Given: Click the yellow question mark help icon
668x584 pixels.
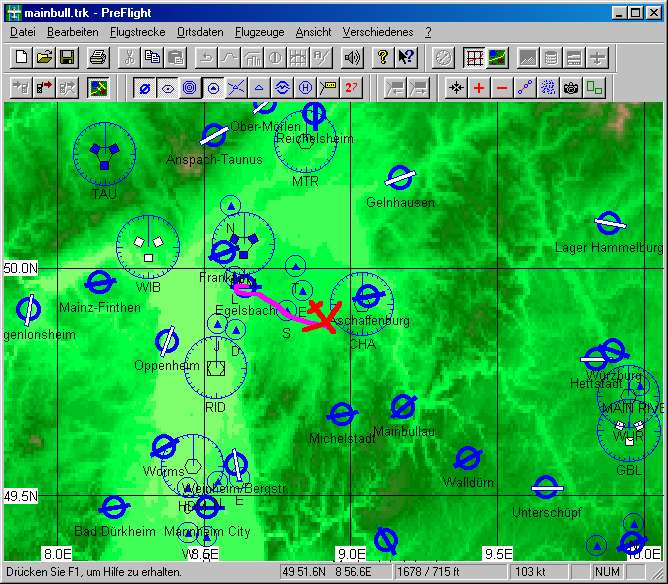Looking at the screenshot, I should (x=382, y=57).
